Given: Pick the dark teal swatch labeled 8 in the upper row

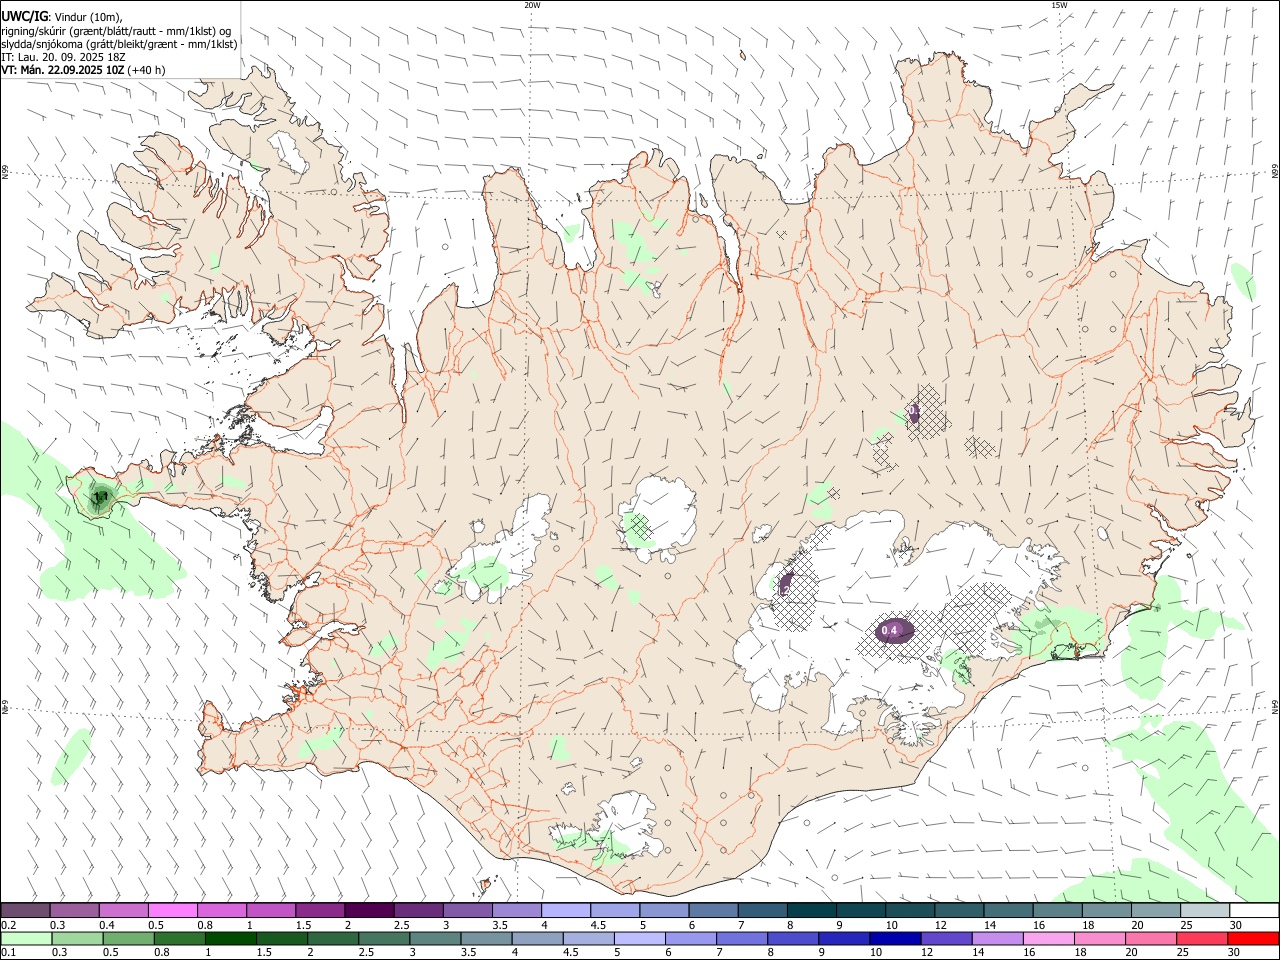Looking at the screenshot, I should pyautogui.click(x=812, y=910).
